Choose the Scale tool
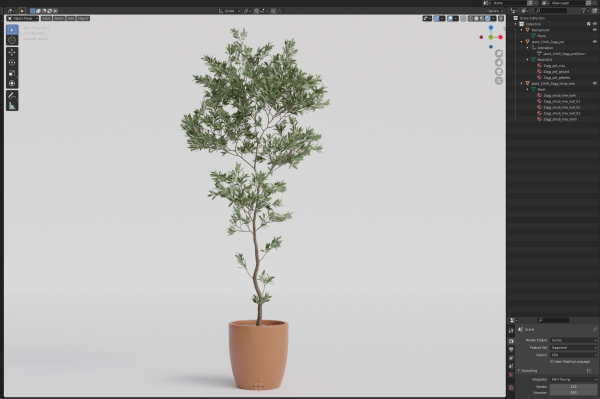Viewport: 600px width, 399px height. coord(12,73)
